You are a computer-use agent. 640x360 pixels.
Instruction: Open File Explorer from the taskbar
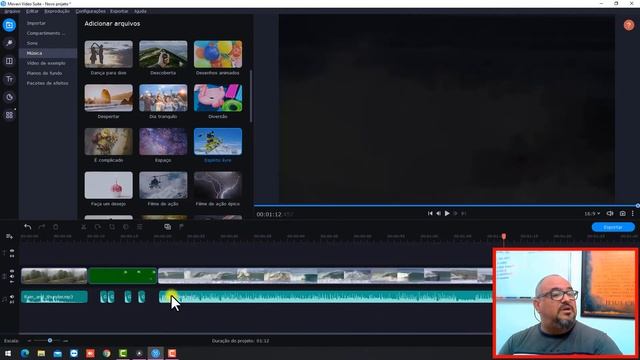(41, 353)
